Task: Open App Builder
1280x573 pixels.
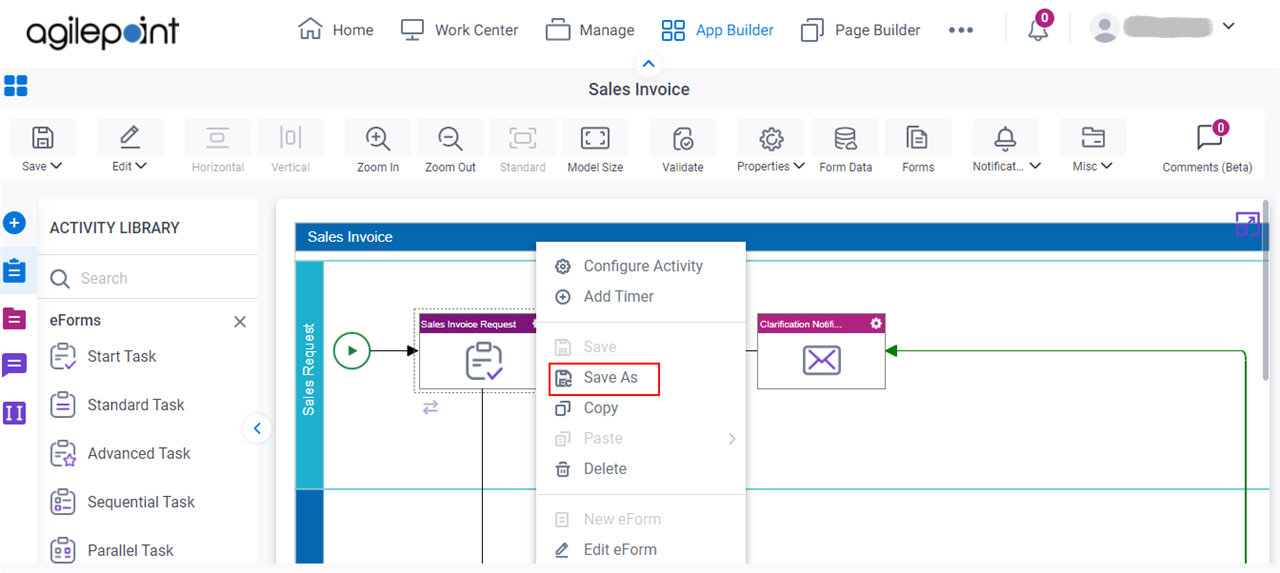Action: 718,30
